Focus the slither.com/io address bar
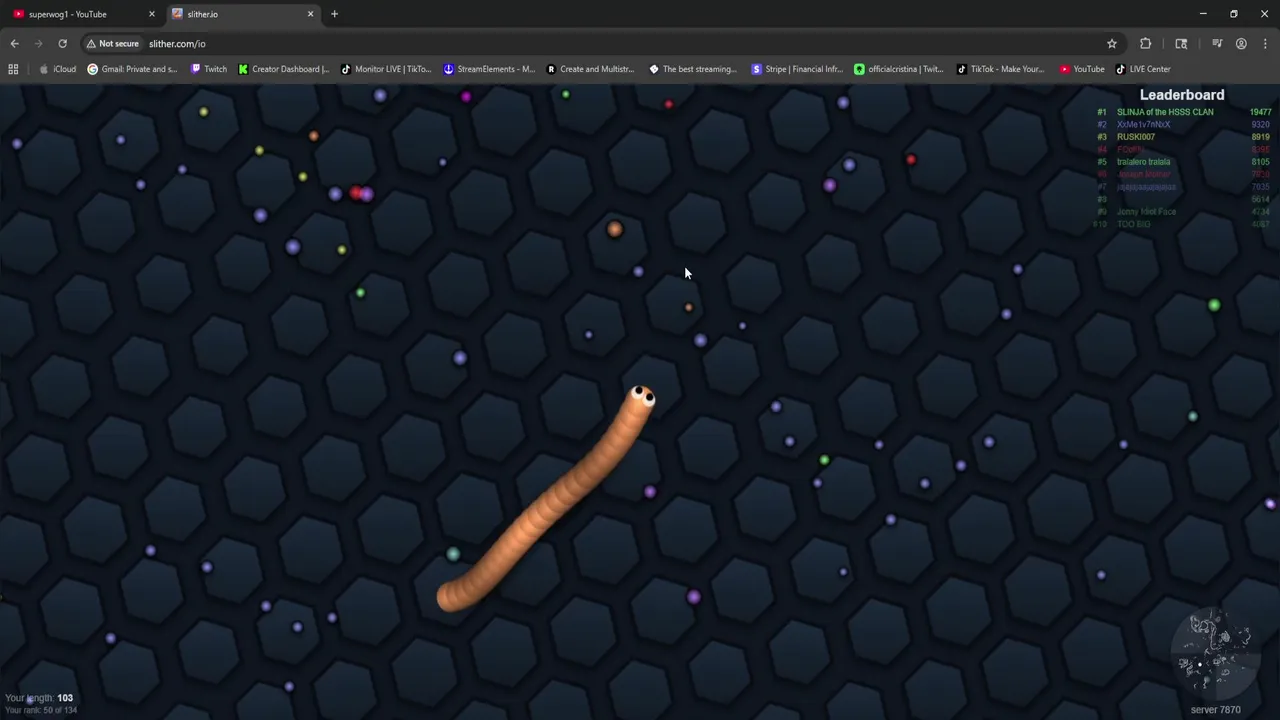 coord(600,44)
